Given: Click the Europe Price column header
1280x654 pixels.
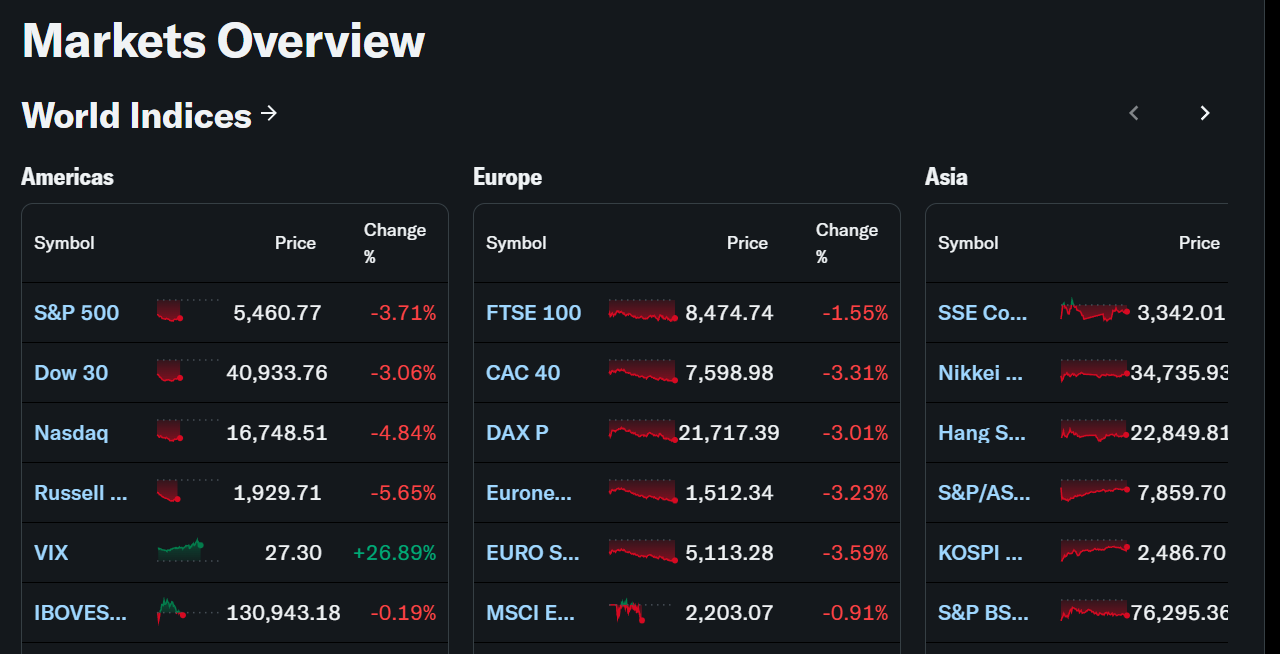Looking at the screenshot, I should (747, 243).
